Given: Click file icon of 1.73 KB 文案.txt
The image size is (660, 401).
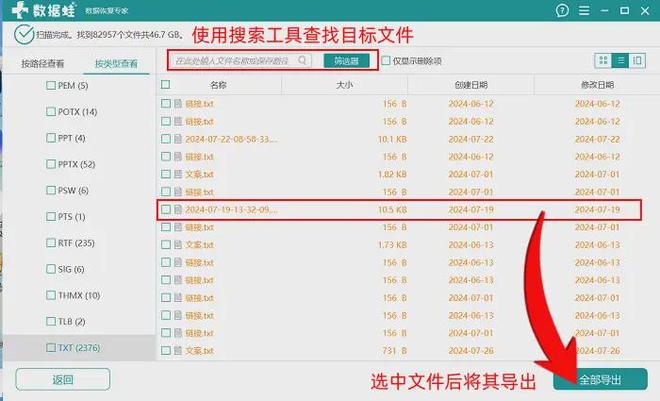Looking at the screenshot, I should coord(178,245).
